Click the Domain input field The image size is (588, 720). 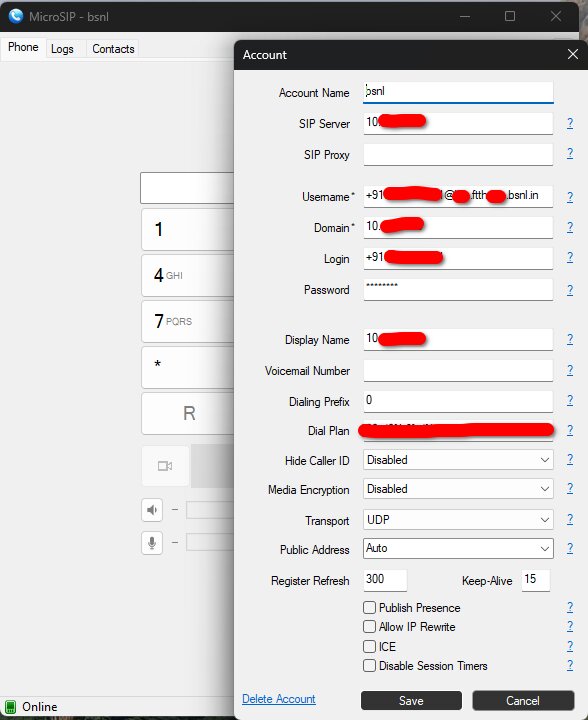click(x=458, y=227)
